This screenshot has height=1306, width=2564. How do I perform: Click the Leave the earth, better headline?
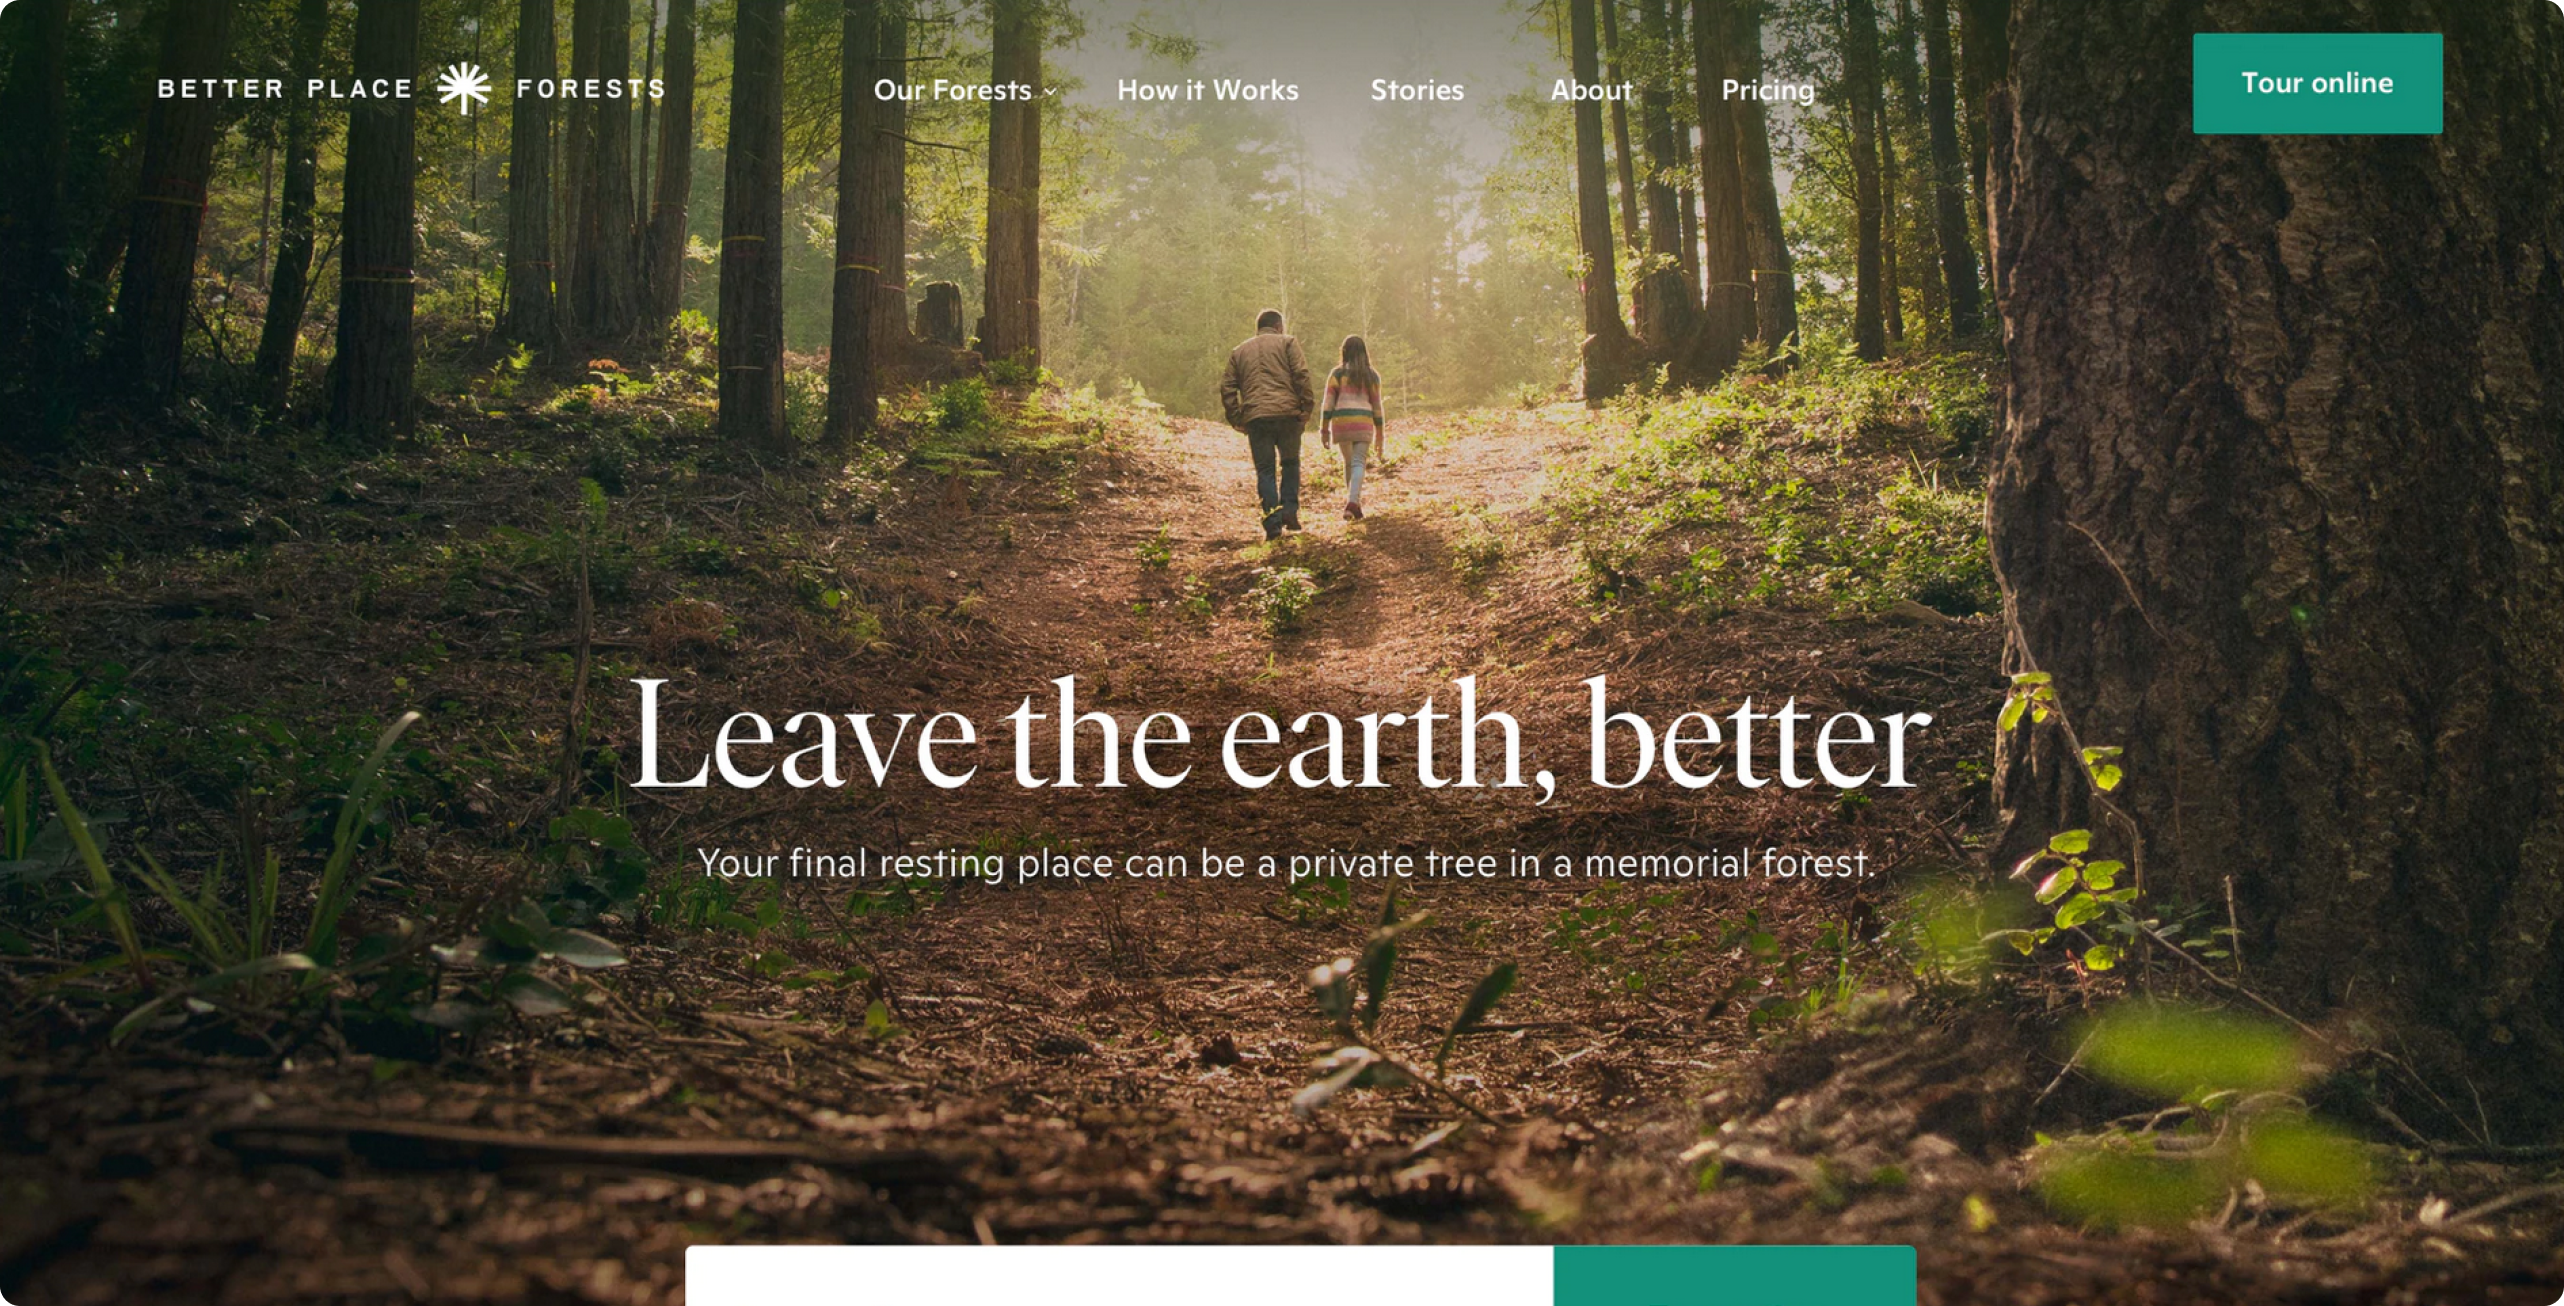click(x=1280, y=736)
